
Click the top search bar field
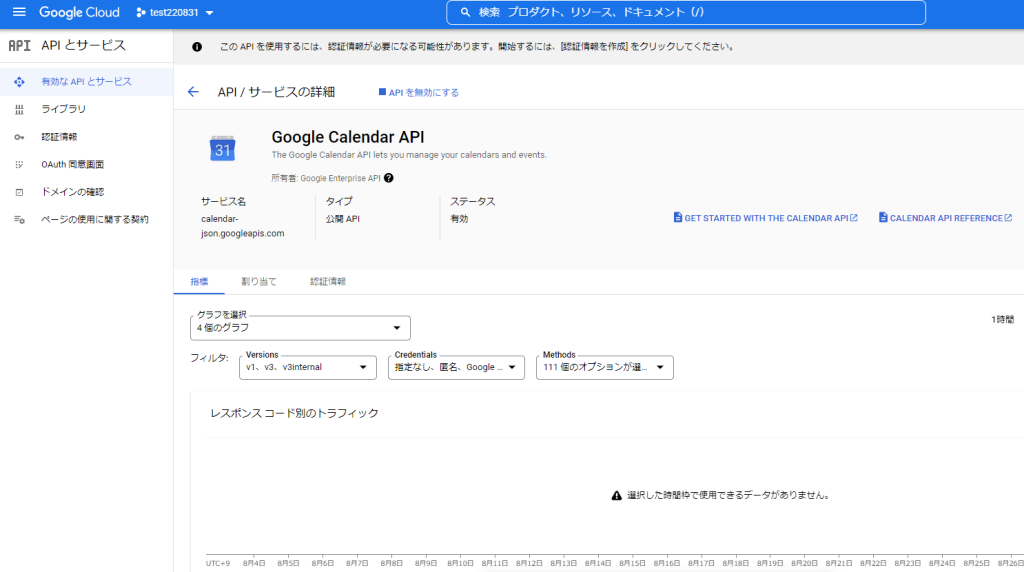tap(686, 13)
